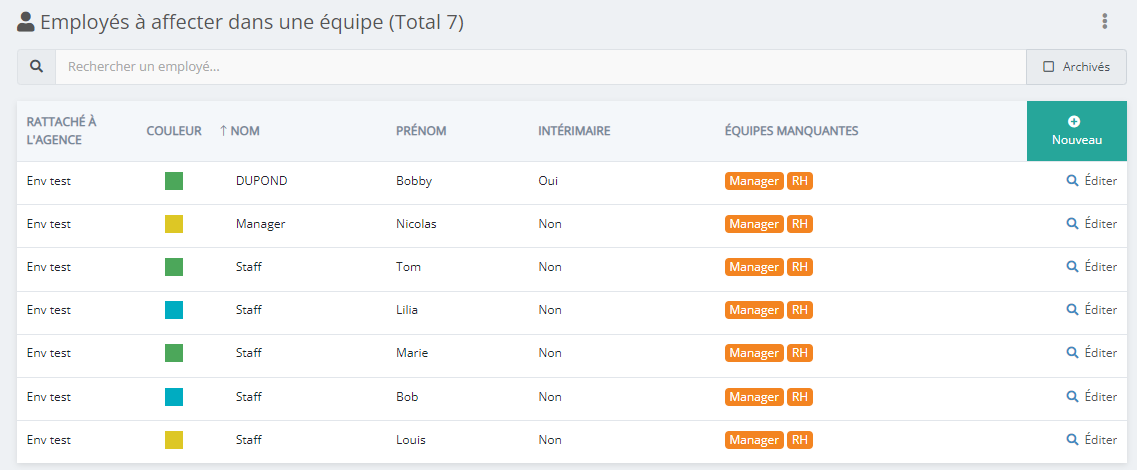Click the Manager badge in DUPOND row
The image size is (1137, 470).
[754, 181]
